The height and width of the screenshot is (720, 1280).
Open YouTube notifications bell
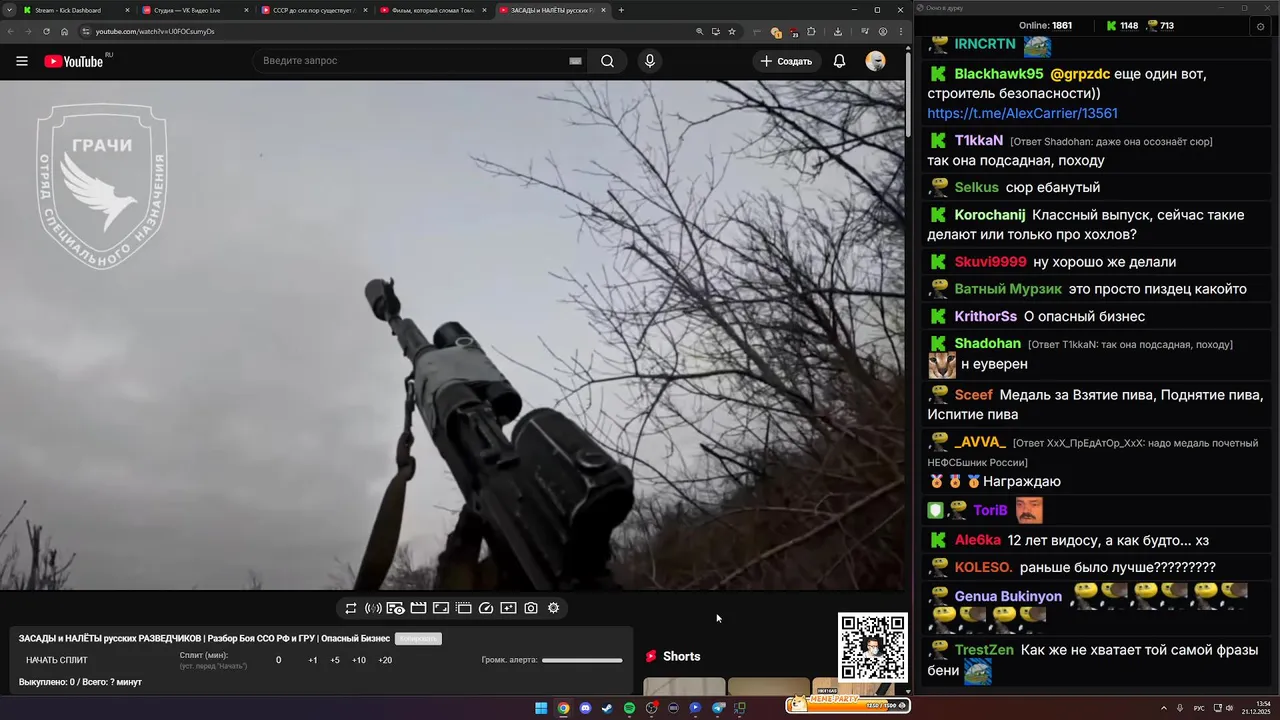[839, 61]
